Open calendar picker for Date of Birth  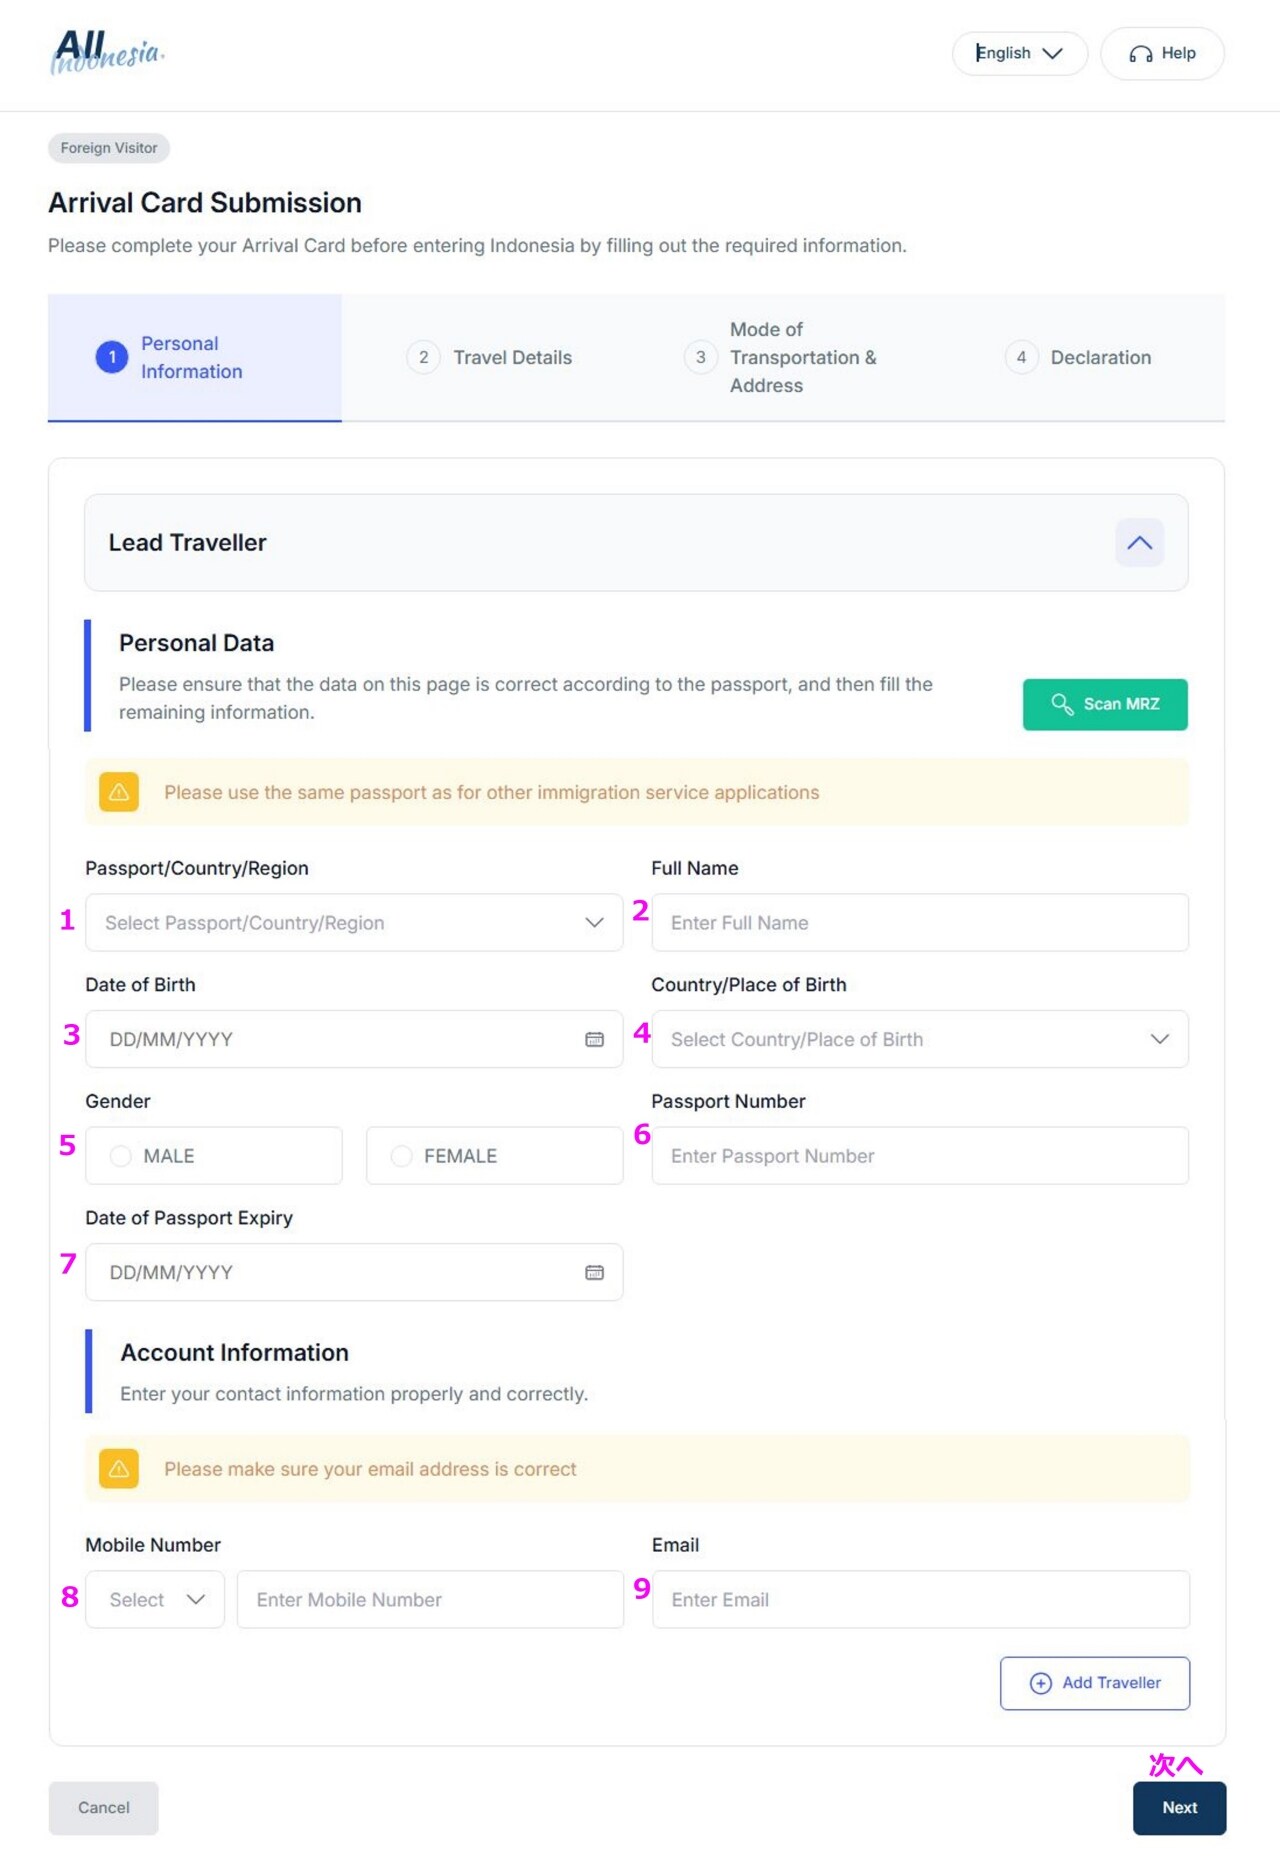pyautogui.click(x=594, y=1039)
